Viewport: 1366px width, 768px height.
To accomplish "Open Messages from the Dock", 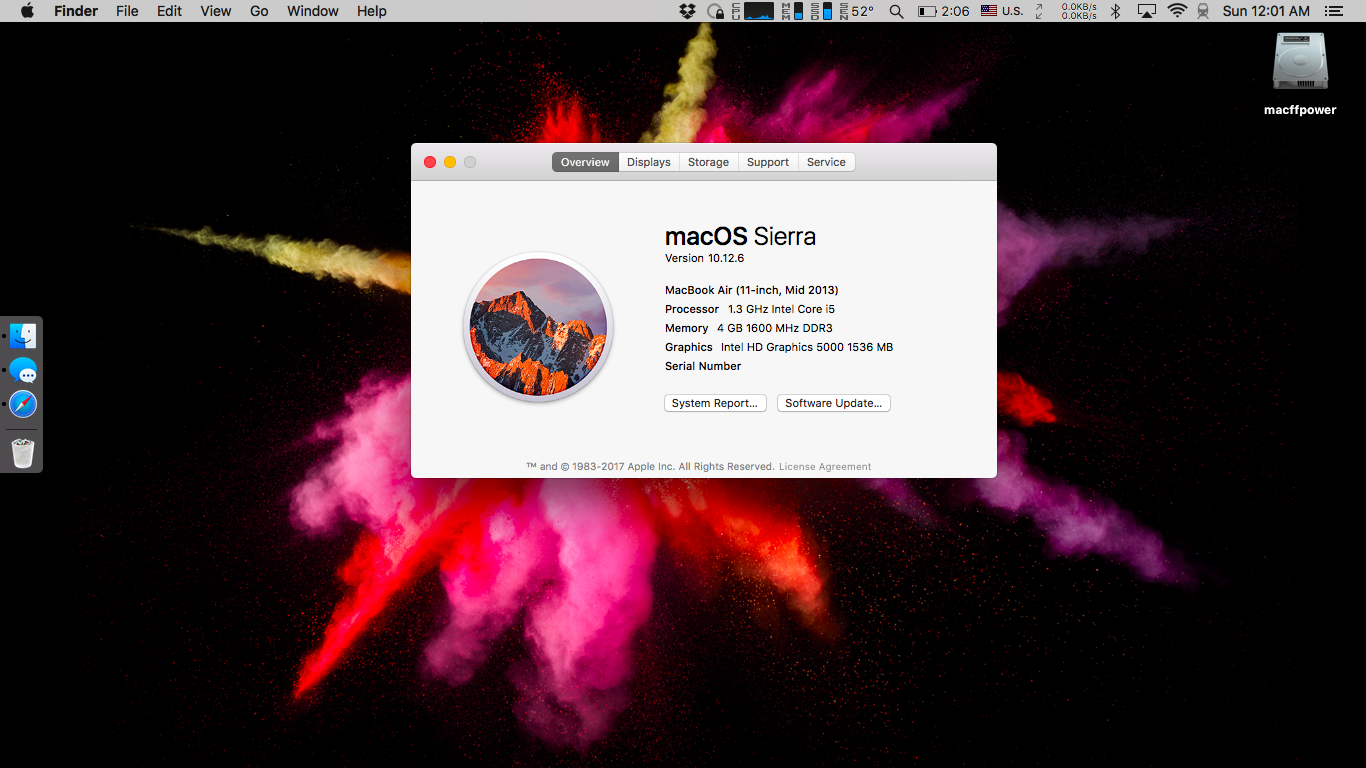I will (x=23, y=370).
